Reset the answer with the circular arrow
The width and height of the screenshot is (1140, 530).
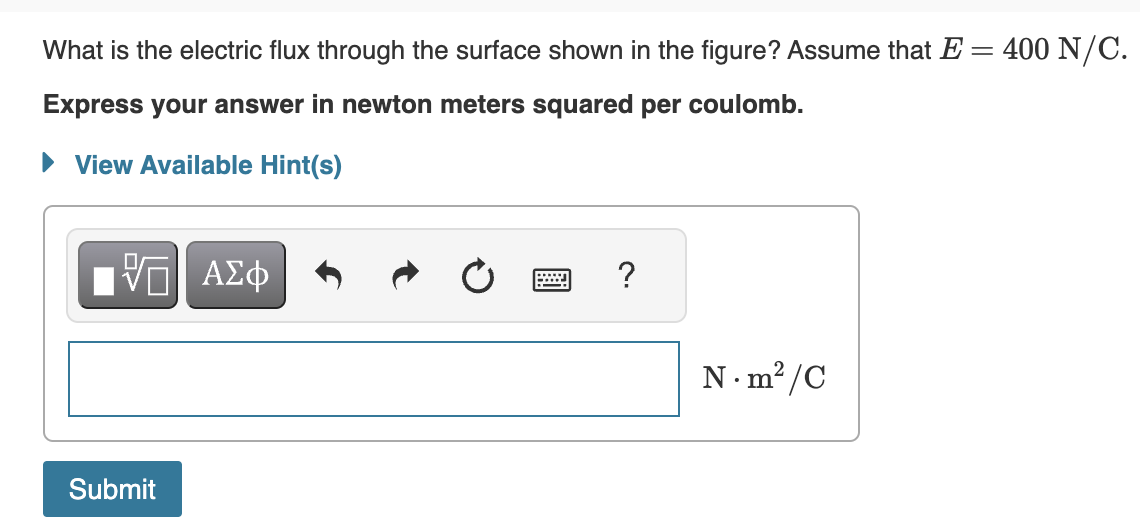click(x=477, y=274)
